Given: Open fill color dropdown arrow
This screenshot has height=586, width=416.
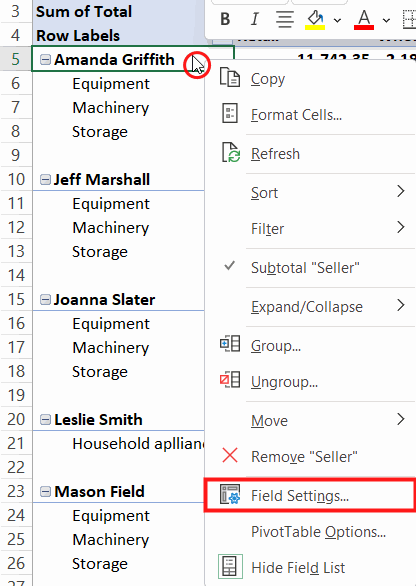Looking at the screenshot, I should point(337,20).
